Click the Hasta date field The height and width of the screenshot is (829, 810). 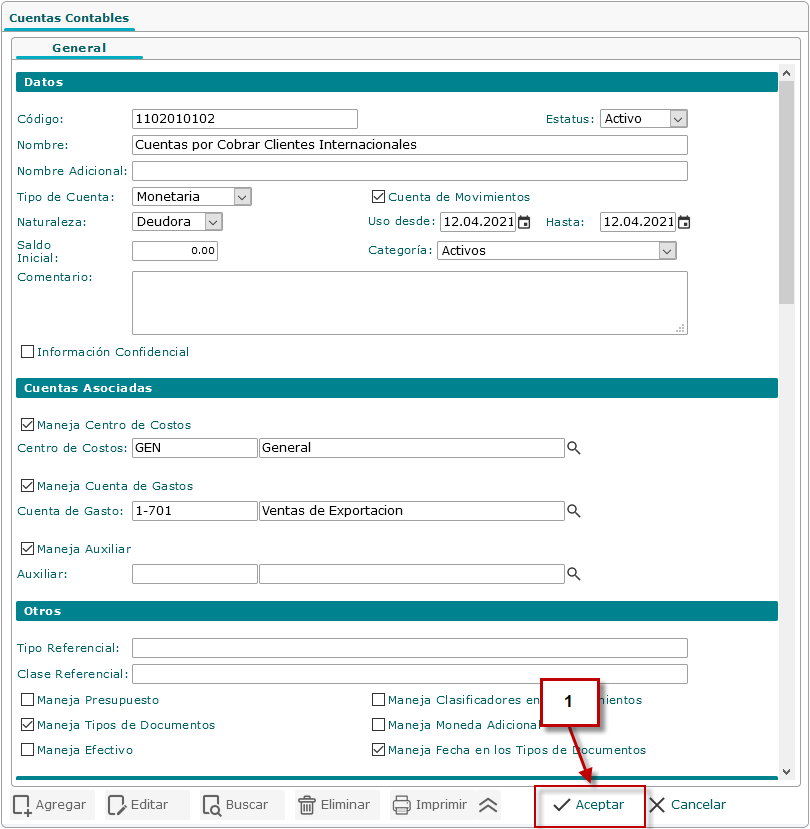638,222
